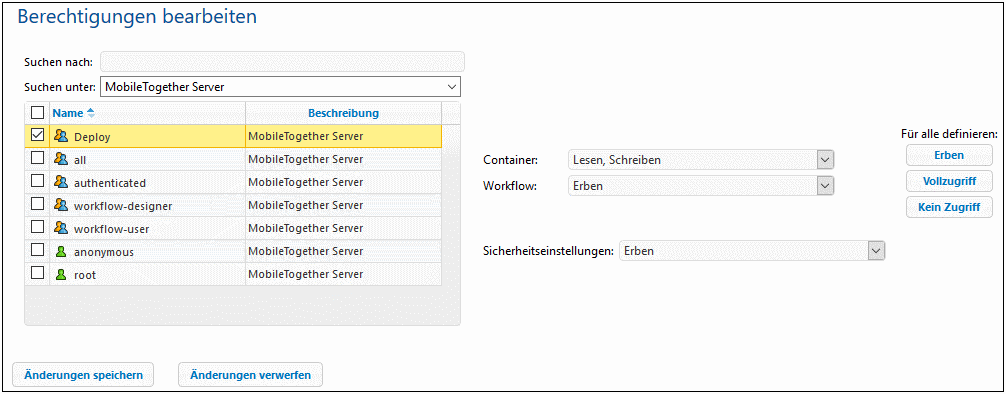This screenshot has width=1006, height=394.
Task: Click the root user icon
Action: [x=62, y=274]
